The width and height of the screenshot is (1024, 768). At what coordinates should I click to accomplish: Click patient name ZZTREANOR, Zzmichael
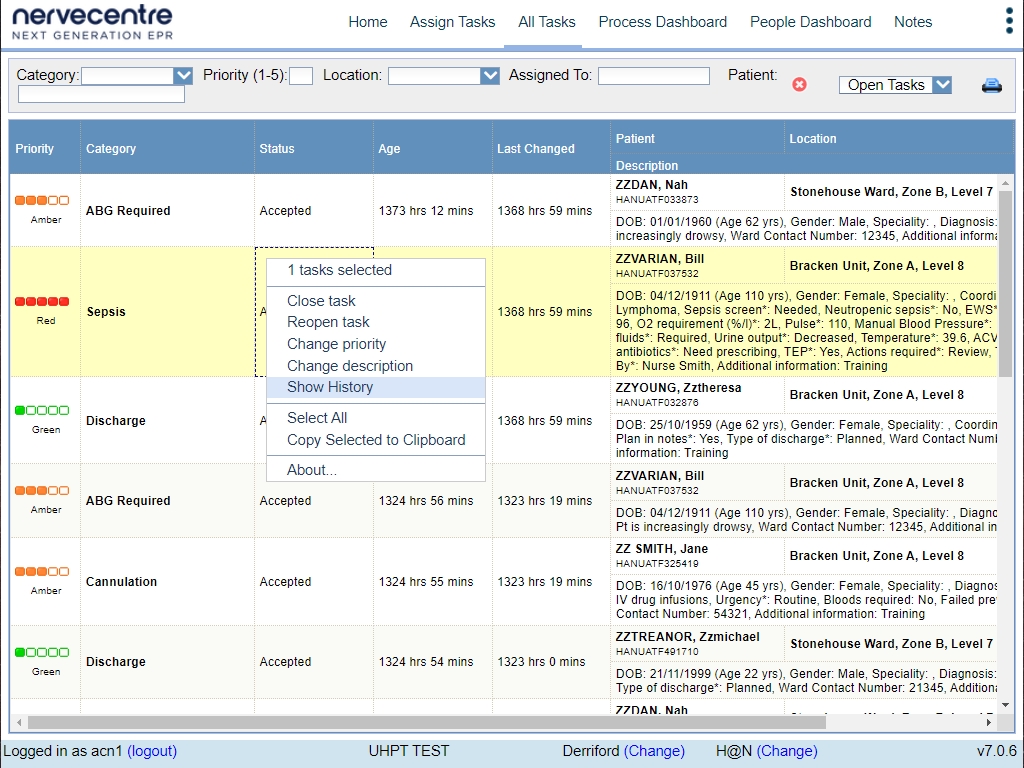[x=688, y=637]
